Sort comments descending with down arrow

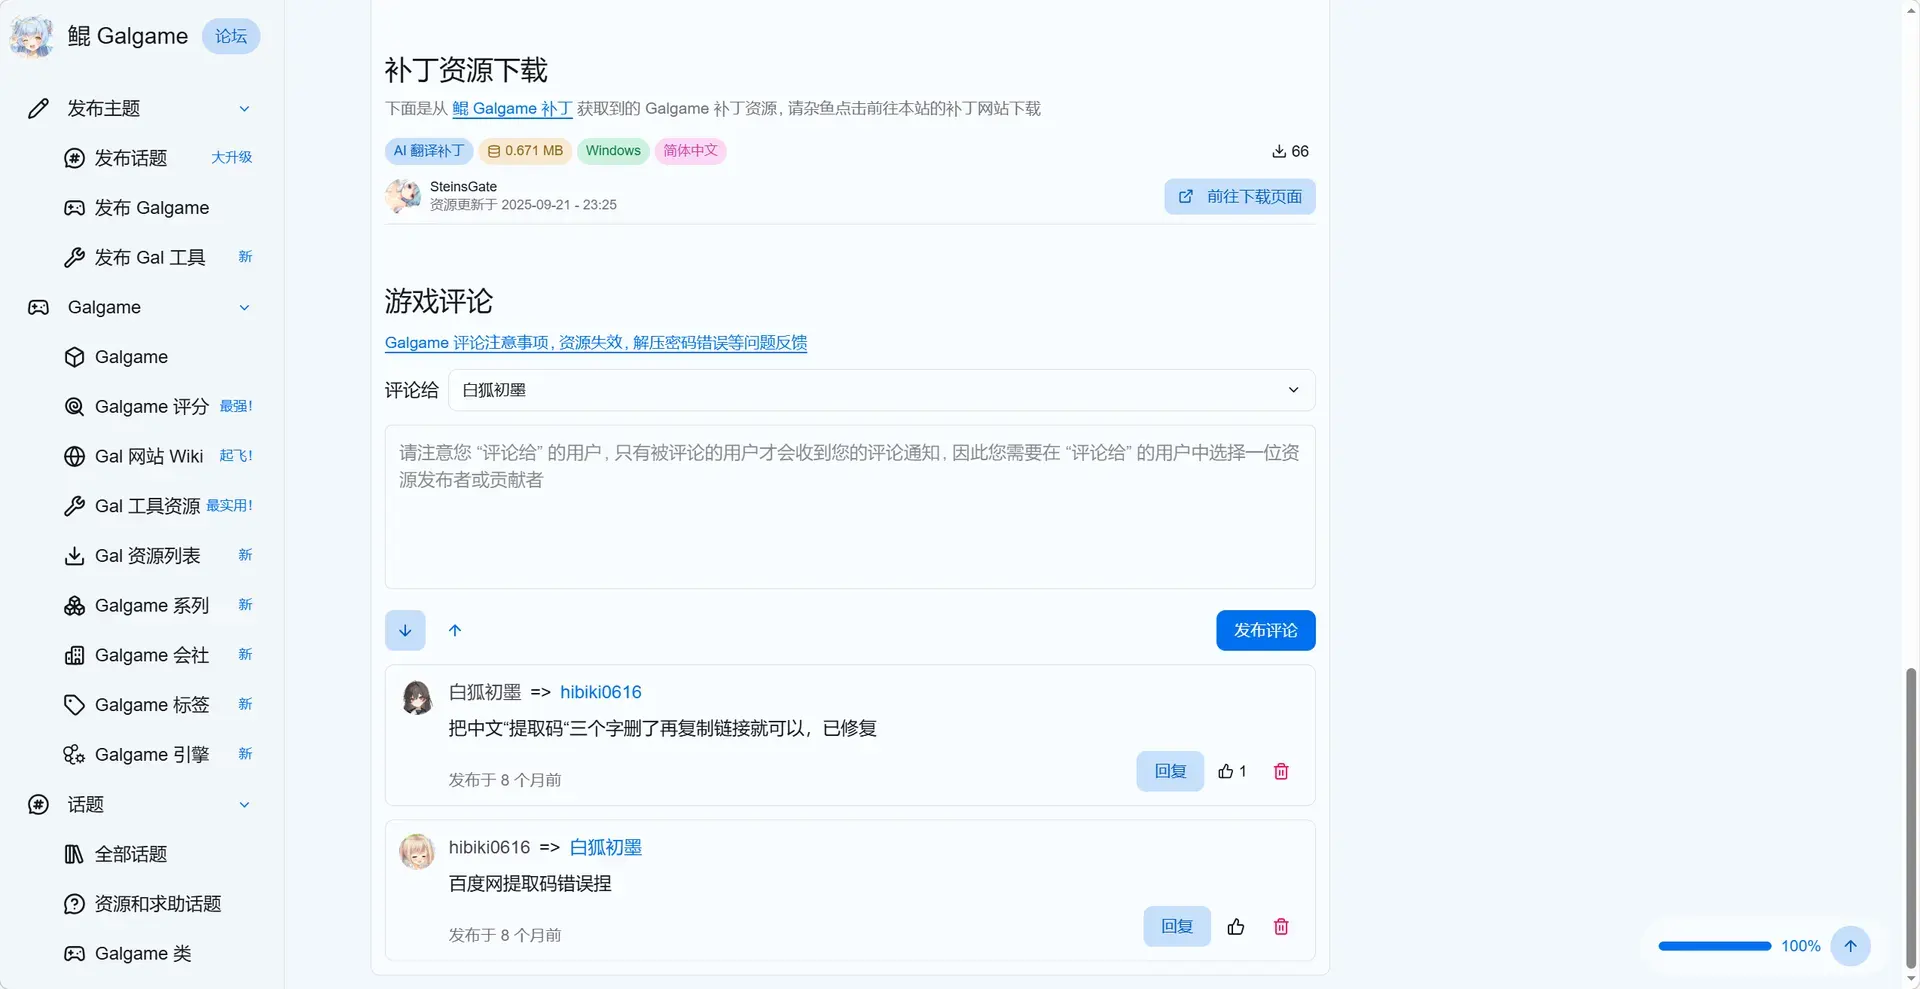click(405, 630)
